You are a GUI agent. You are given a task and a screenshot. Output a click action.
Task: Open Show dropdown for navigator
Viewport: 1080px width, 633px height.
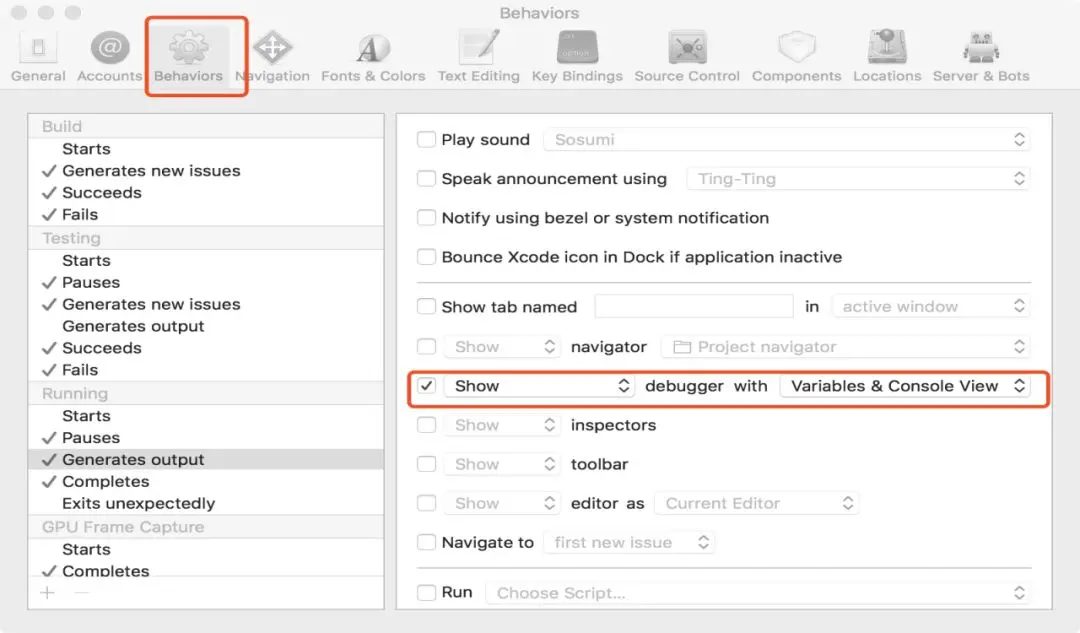(501, 346)
